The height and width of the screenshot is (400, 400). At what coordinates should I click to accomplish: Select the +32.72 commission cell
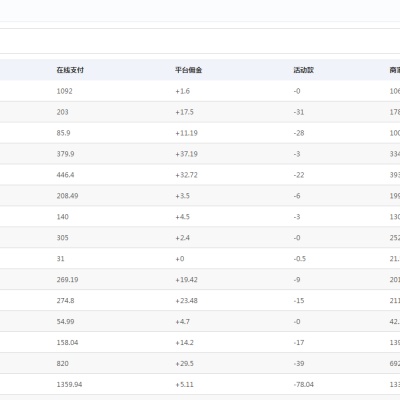[x=186, y=175]
